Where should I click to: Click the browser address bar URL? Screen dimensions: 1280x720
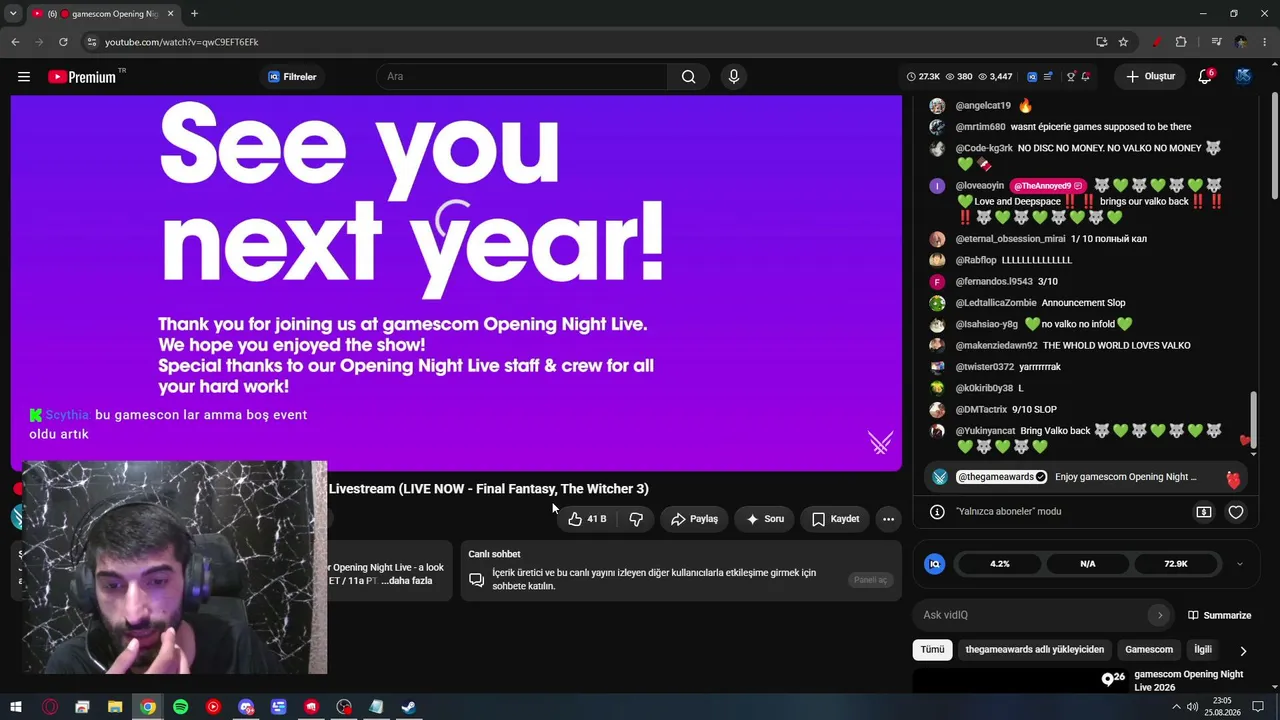[182, 42]
